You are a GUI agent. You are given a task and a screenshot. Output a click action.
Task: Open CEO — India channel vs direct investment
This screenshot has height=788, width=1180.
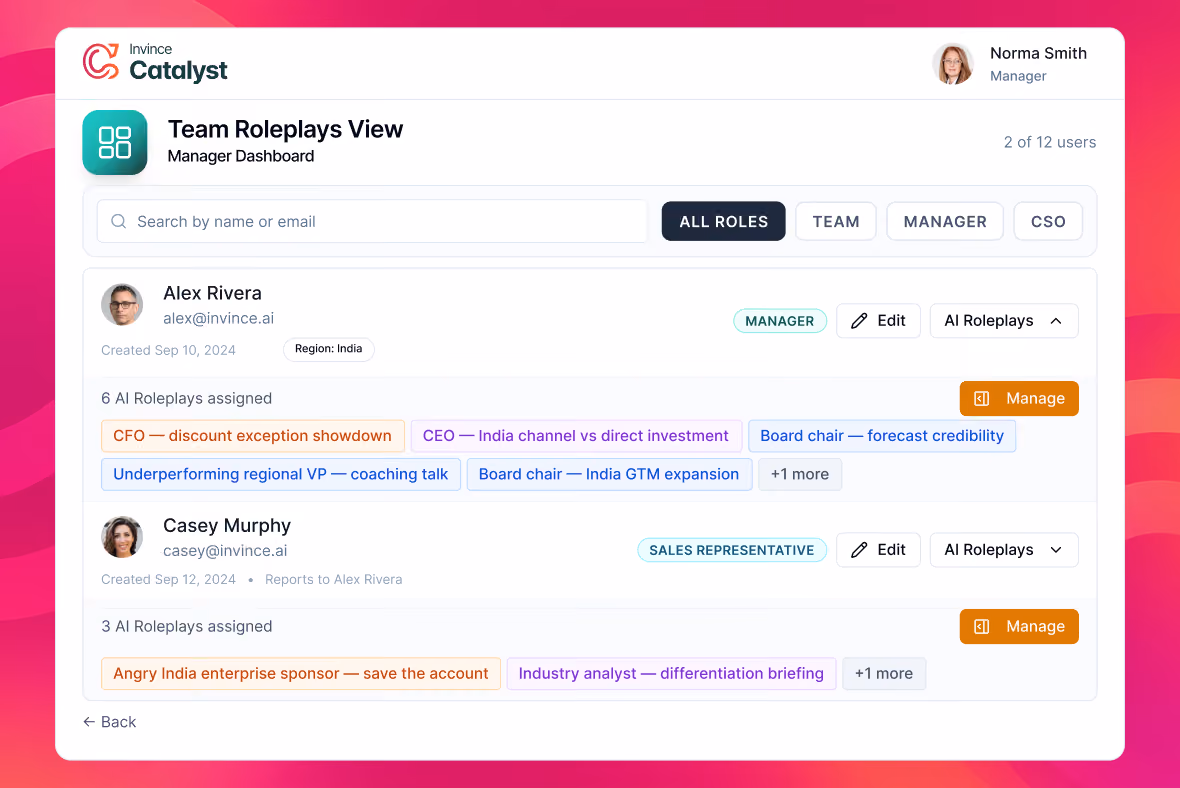[x=576, y=436]
